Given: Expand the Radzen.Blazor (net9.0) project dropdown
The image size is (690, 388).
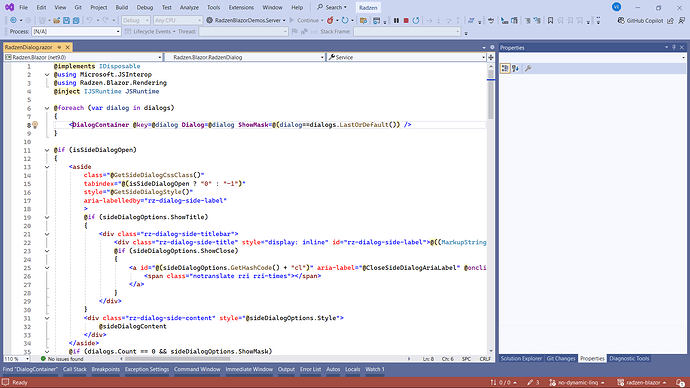Looking at the screenshot, I should [x=83, y=57].
